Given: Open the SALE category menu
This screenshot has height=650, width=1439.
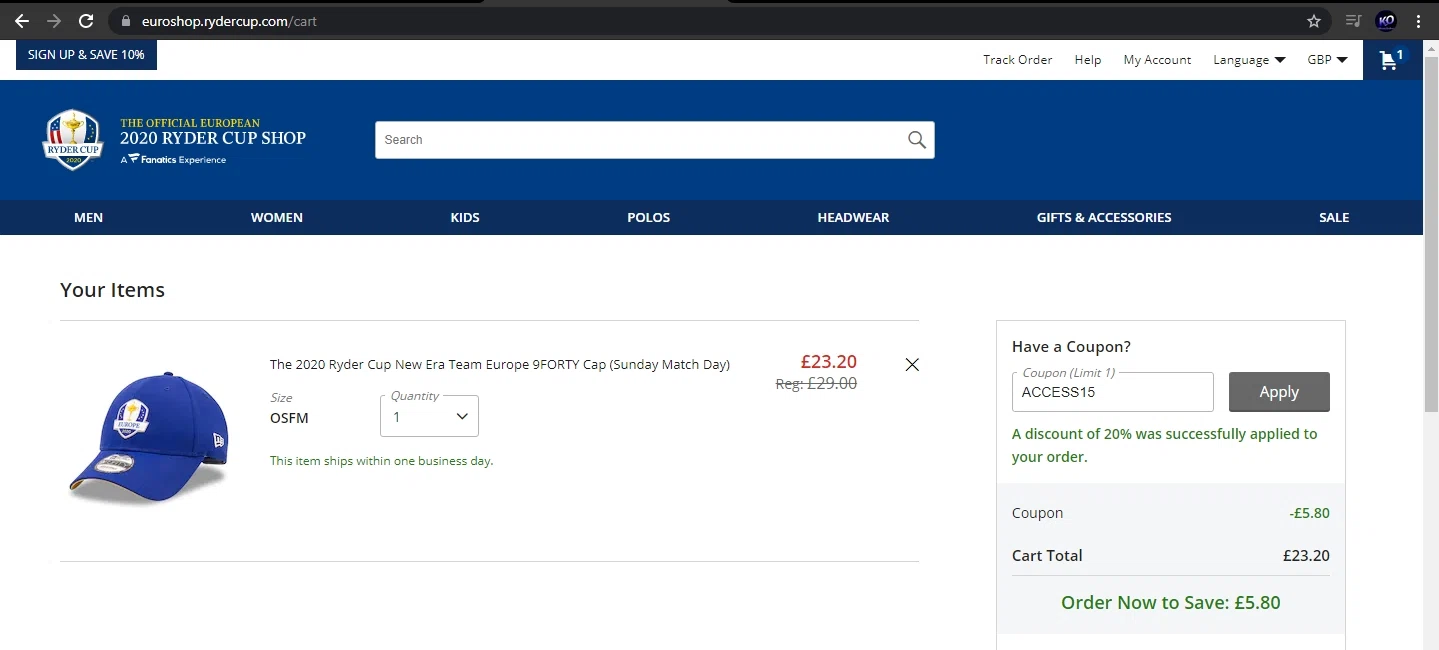Looking at the screenshot, I should [1334, 217].
